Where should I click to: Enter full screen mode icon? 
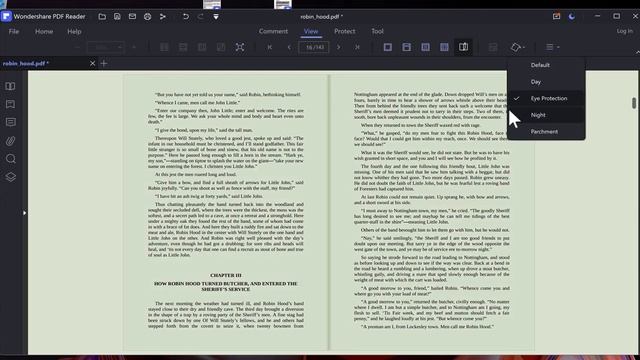(x=240, y=47)
